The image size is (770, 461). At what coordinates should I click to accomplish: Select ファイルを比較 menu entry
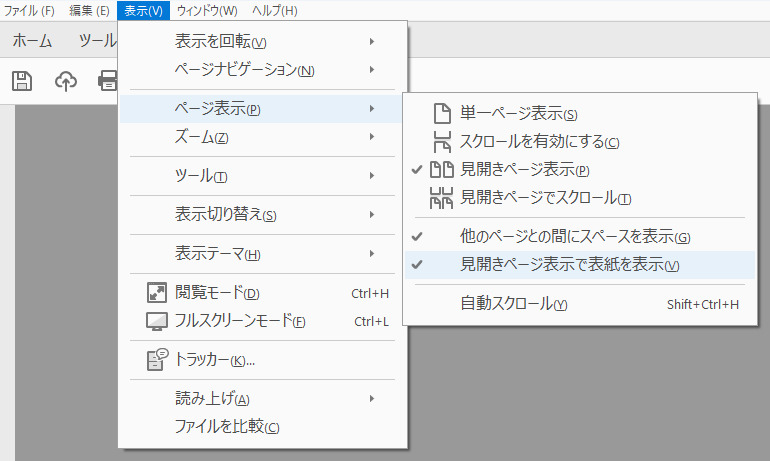pyautogui.click(x=226, y=427)
